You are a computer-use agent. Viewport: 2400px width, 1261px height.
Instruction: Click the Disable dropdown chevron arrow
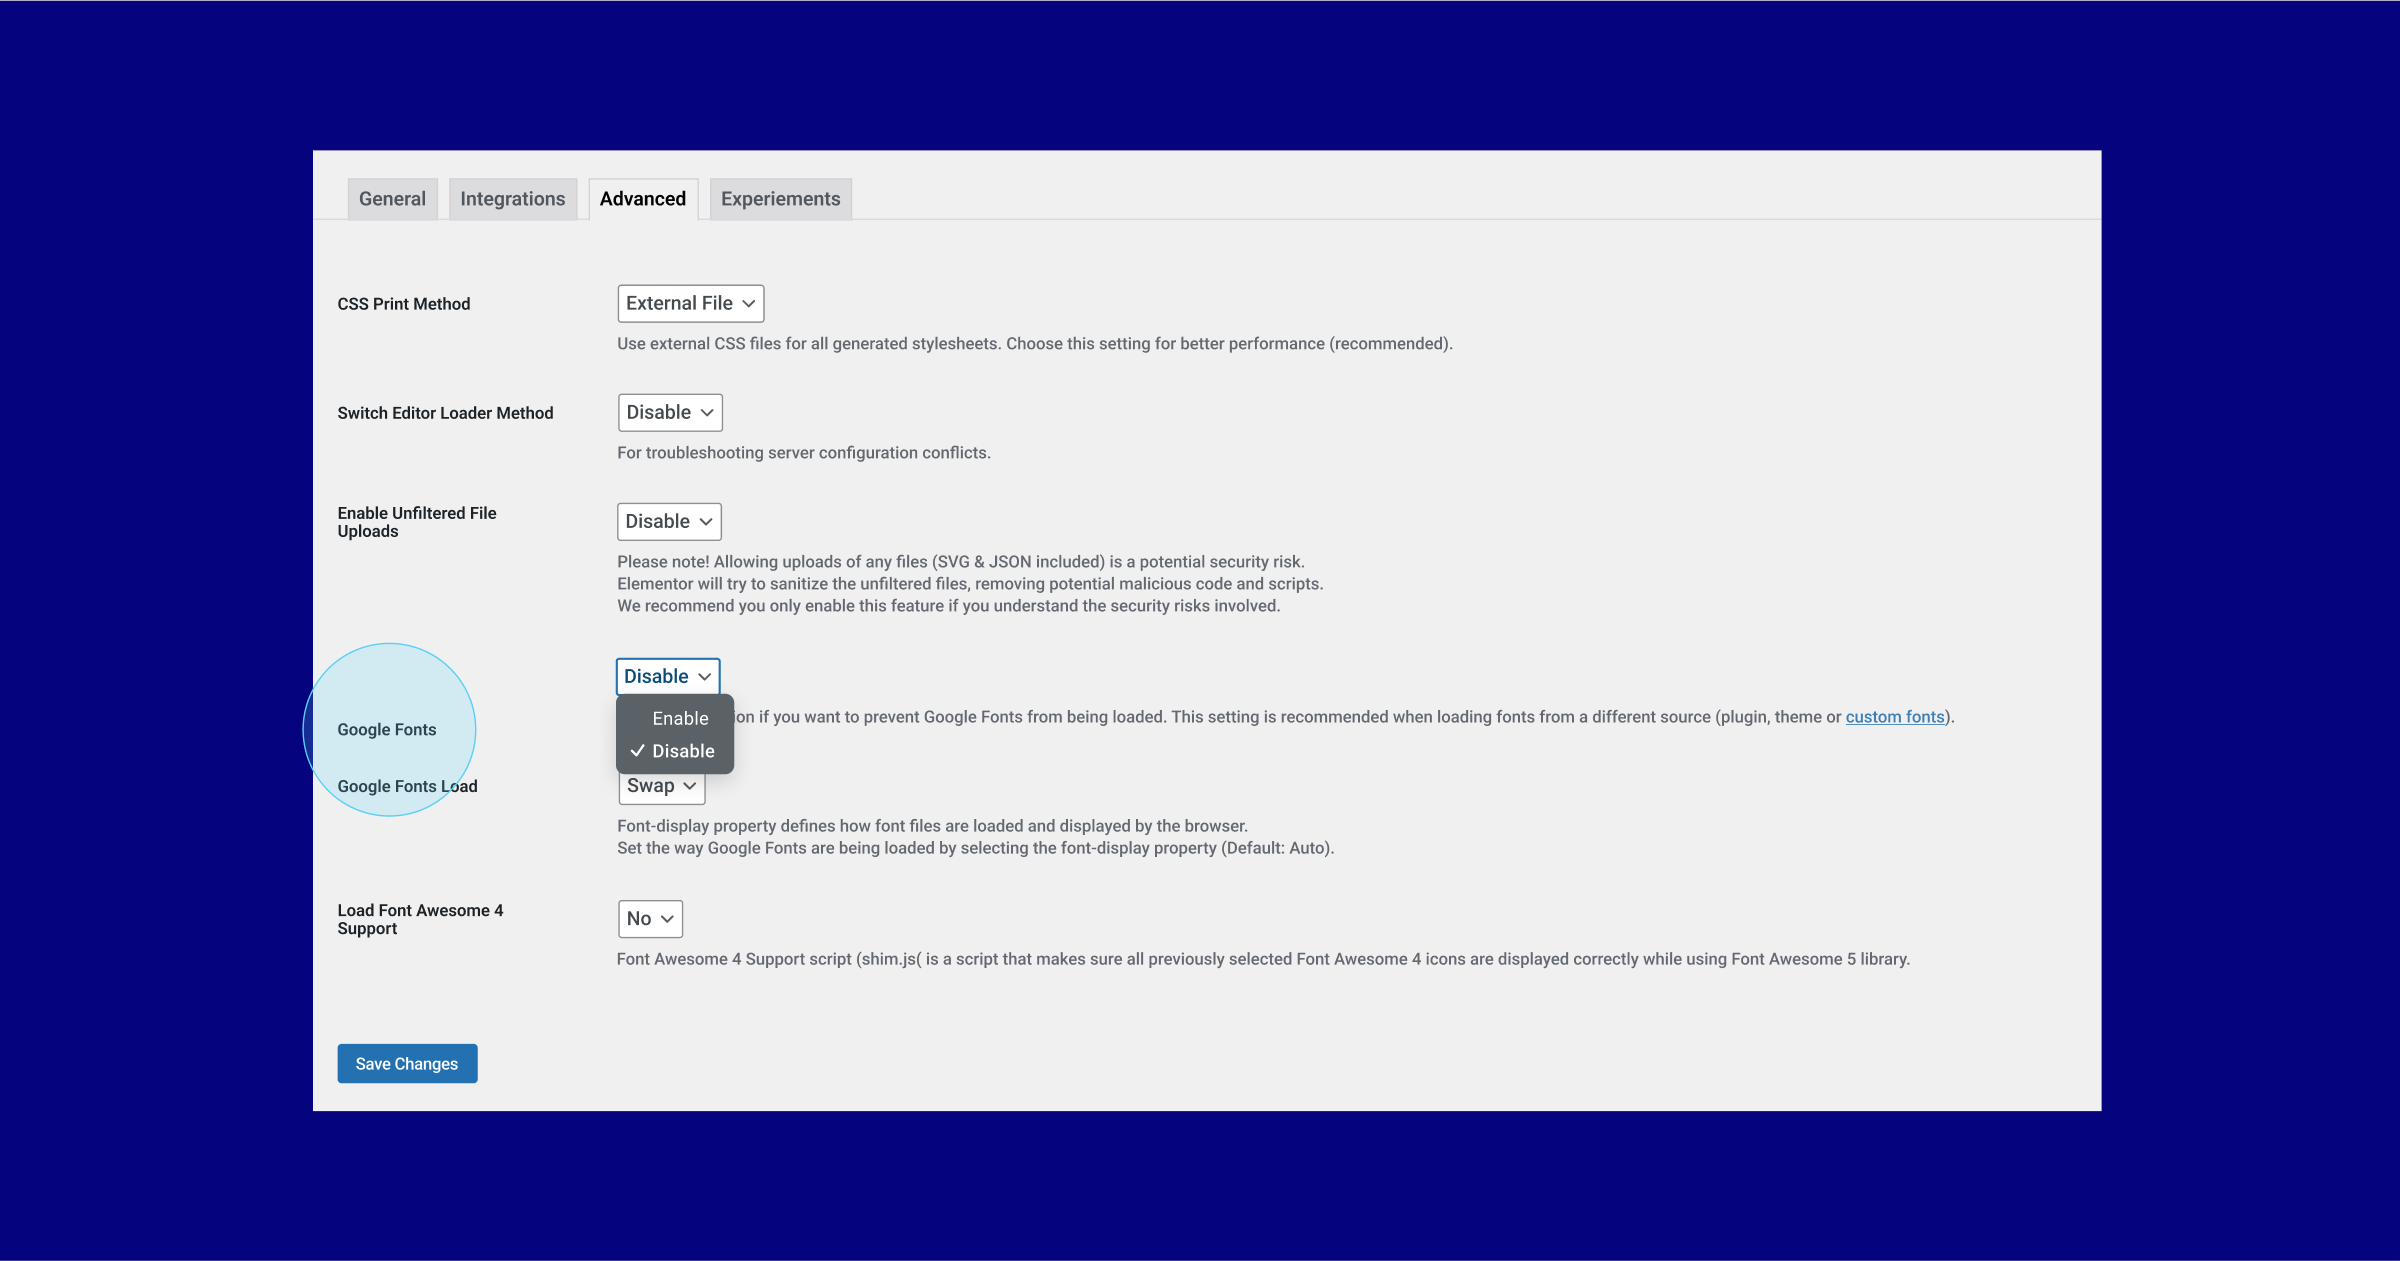pos(705,673)
